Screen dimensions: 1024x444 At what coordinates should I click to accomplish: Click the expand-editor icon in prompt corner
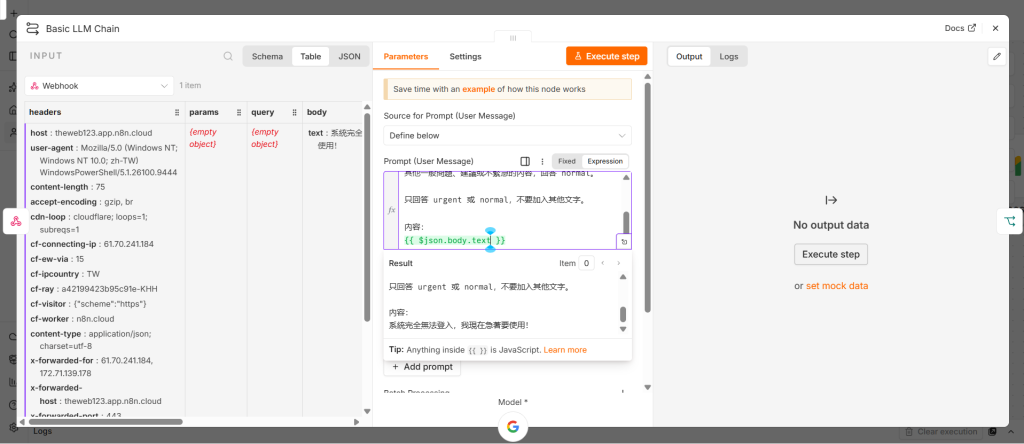624,242
